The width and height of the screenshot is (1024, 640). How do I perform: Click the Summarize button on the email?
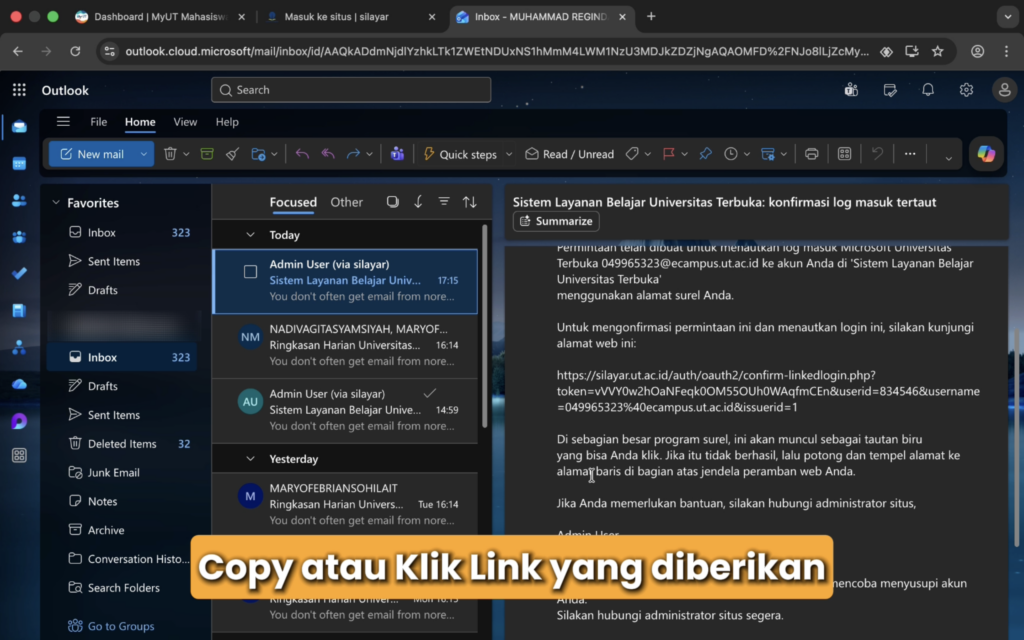point(555,221)
